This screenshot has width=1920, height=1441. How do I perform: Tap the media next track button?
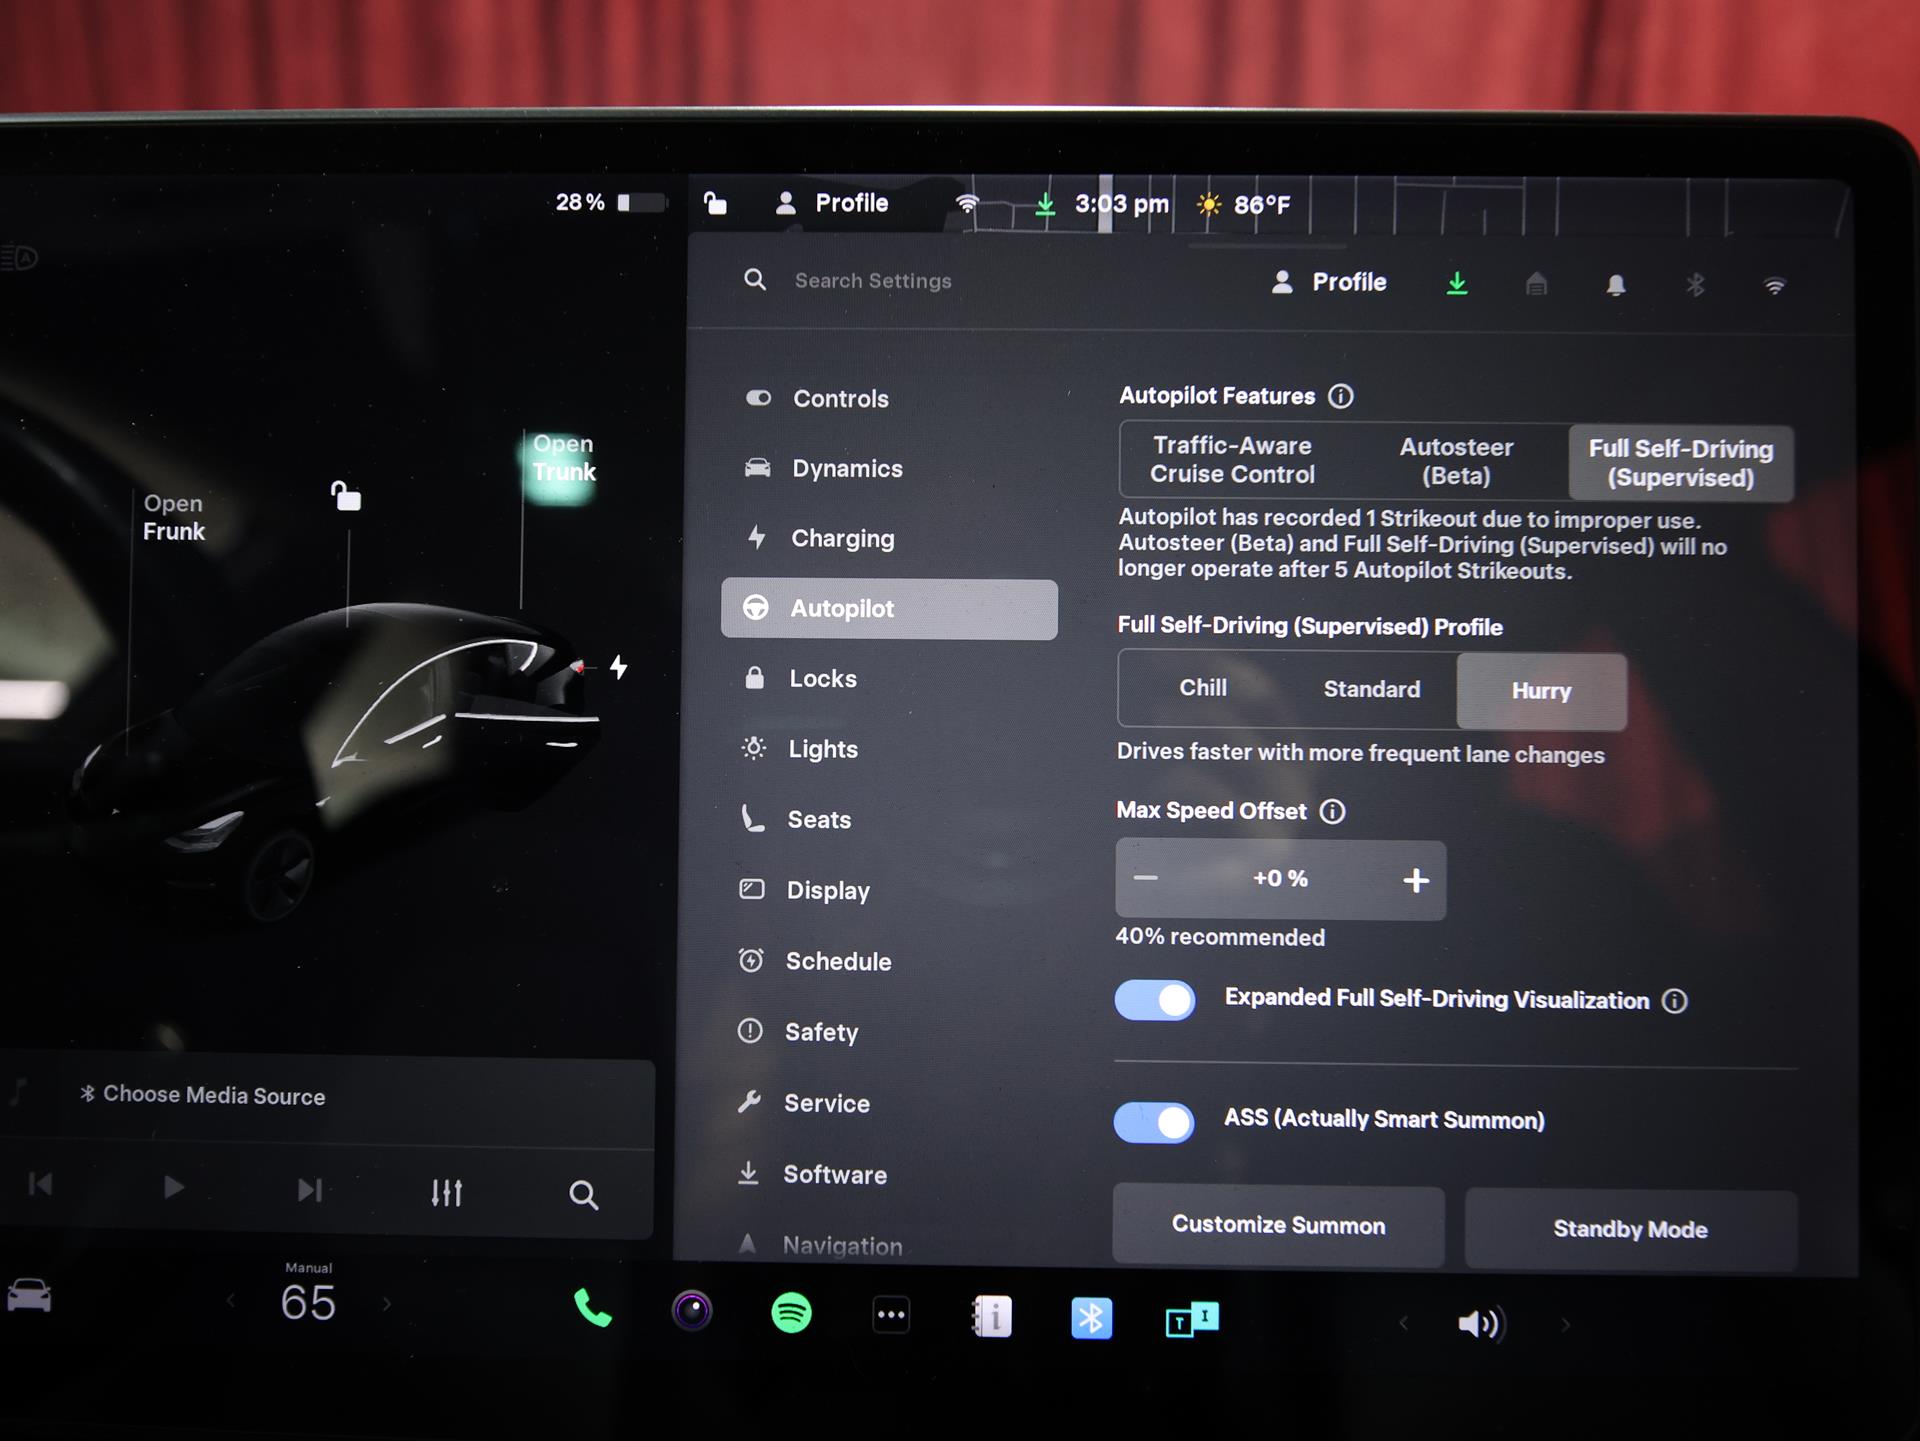[x=310, y=1190]
